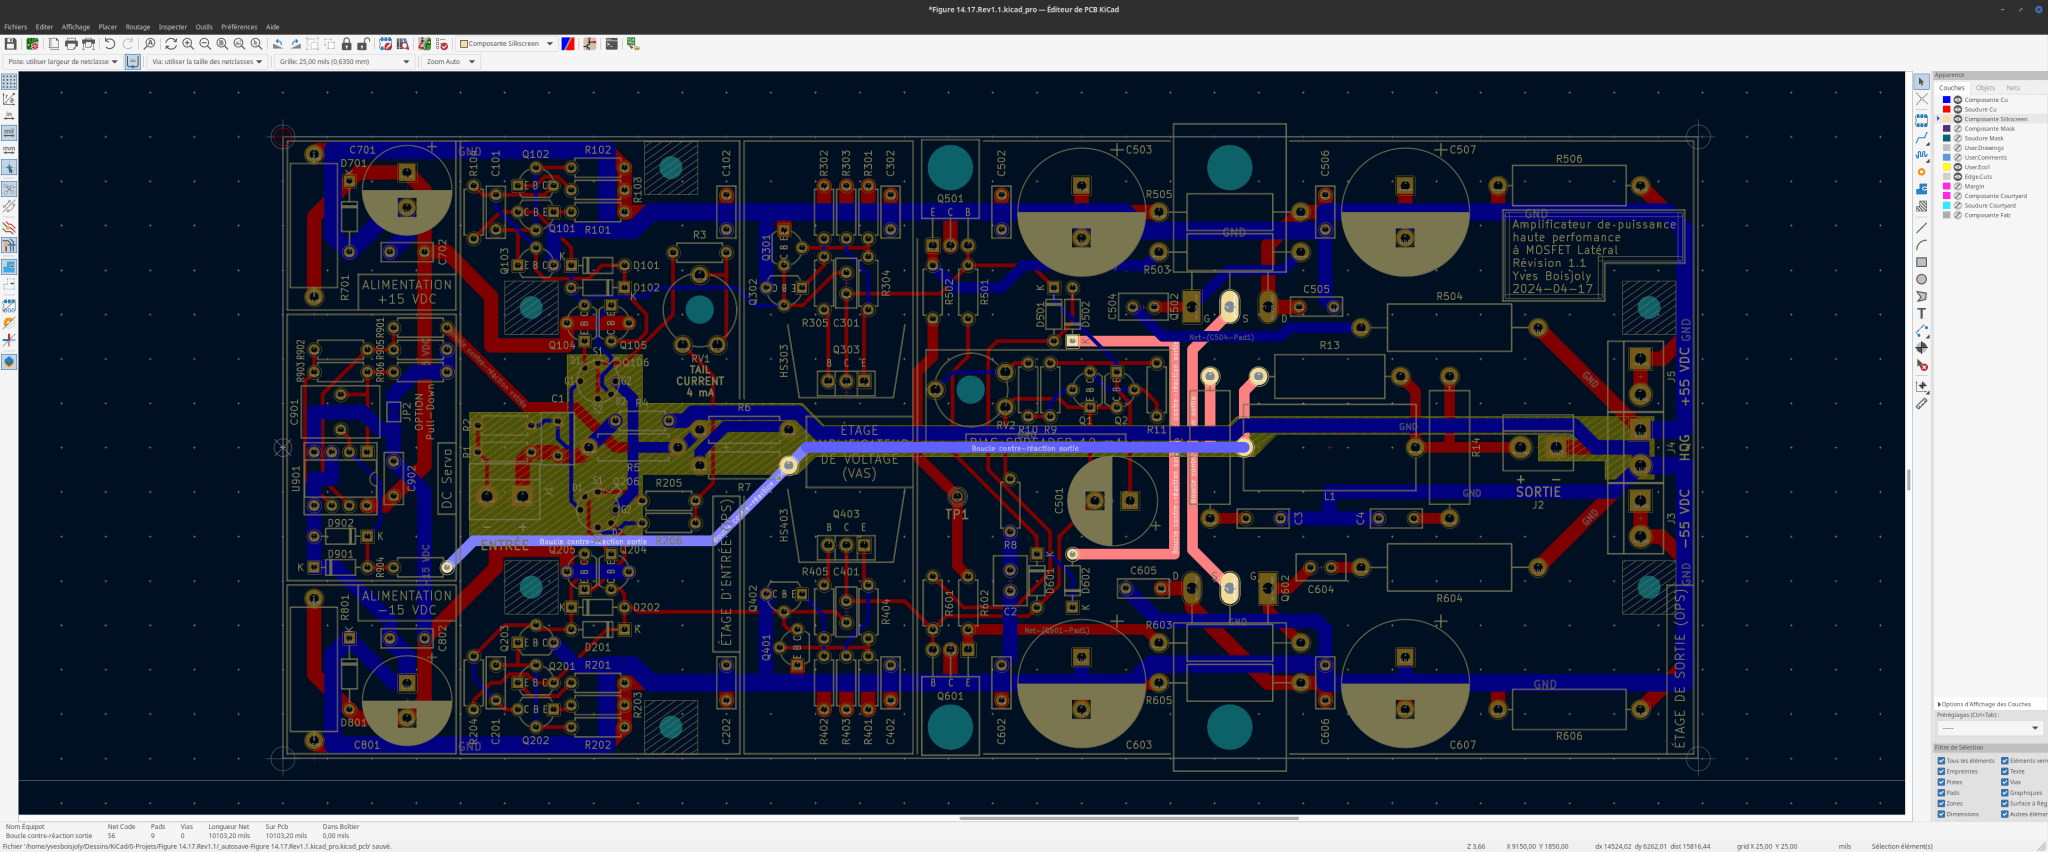Run the Design Rules Checker icon
This screenshot has width=2048, height=852.
tap(442, 44)
